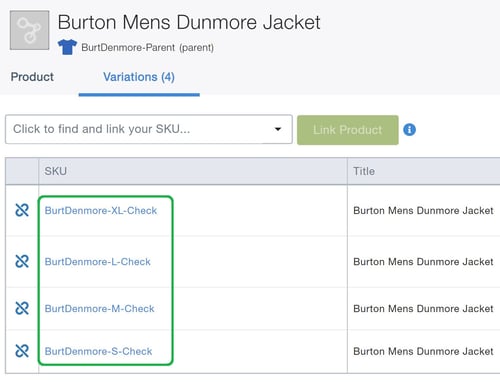Click the Burton Mens Dunmore Jacket page heading

(x=189, y=22)
